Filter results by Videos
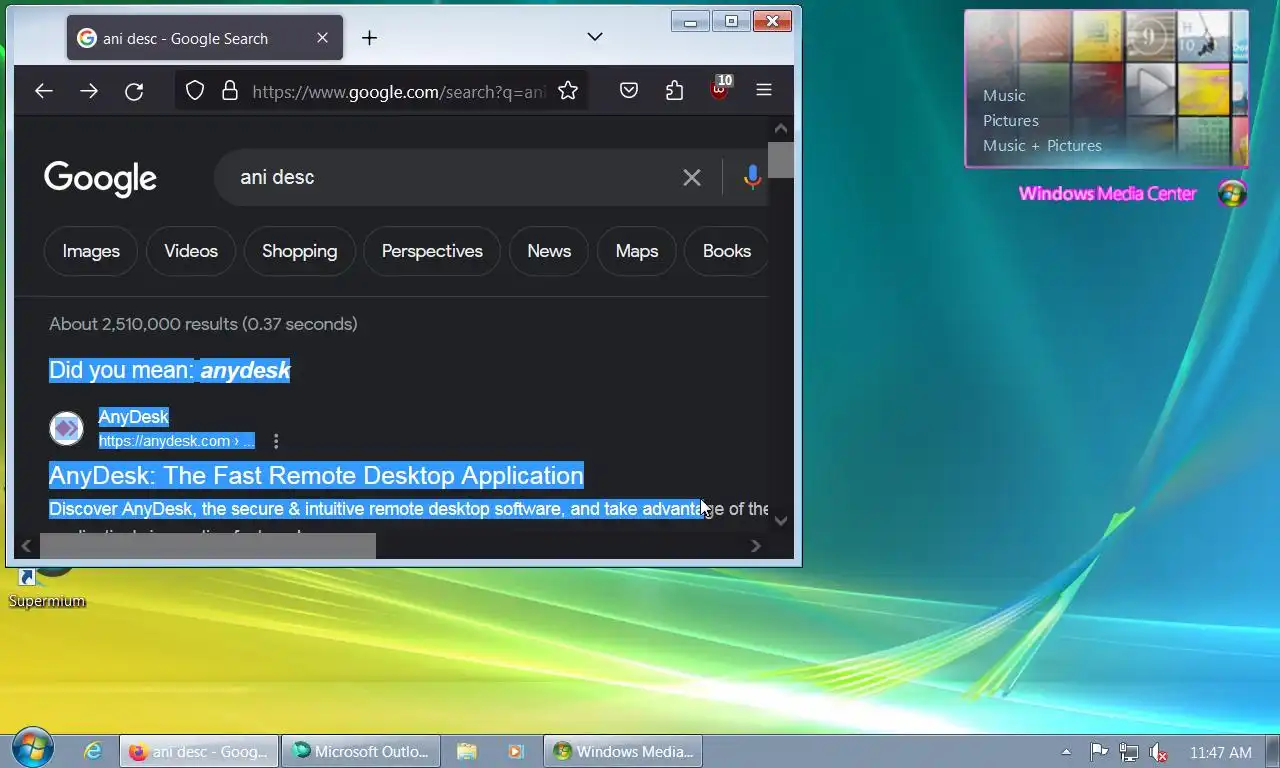Image resolution: width=1280 pixels, height=768 pixels. [191, 251]
